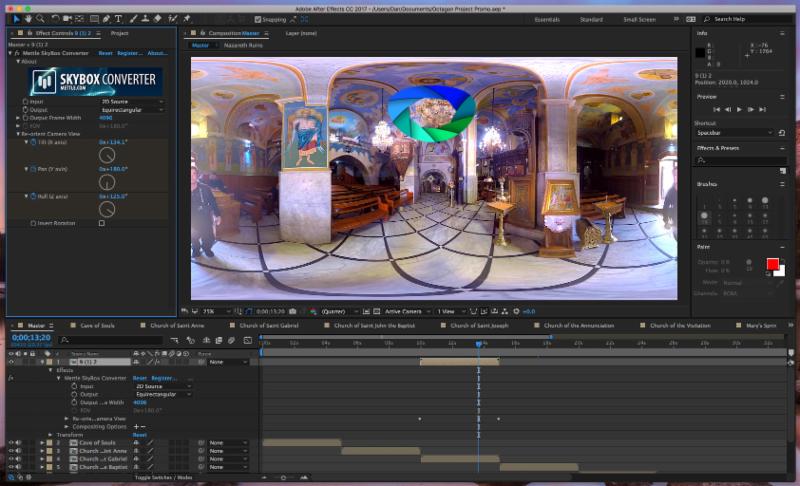
Task: Collapse the Re-orient Camera View section
Action: tap(18, 133)
